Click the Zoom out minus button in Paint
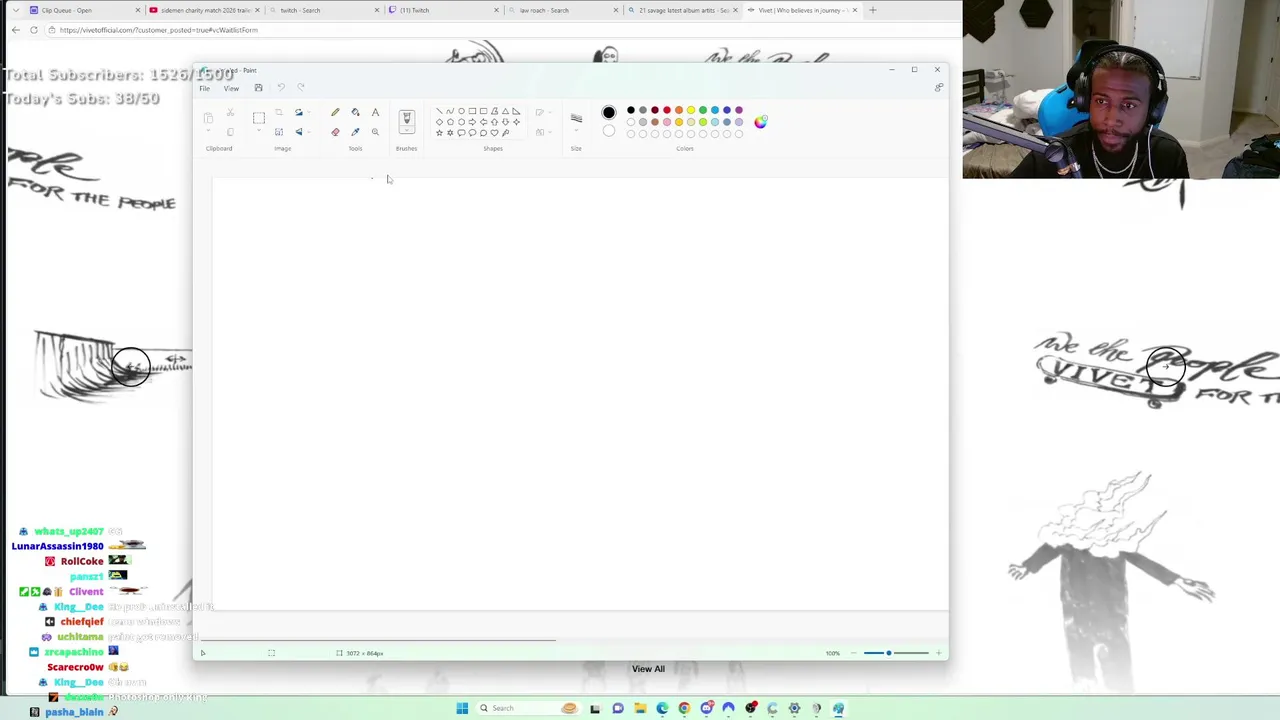1280x720 pixels. tap(853, 653)
